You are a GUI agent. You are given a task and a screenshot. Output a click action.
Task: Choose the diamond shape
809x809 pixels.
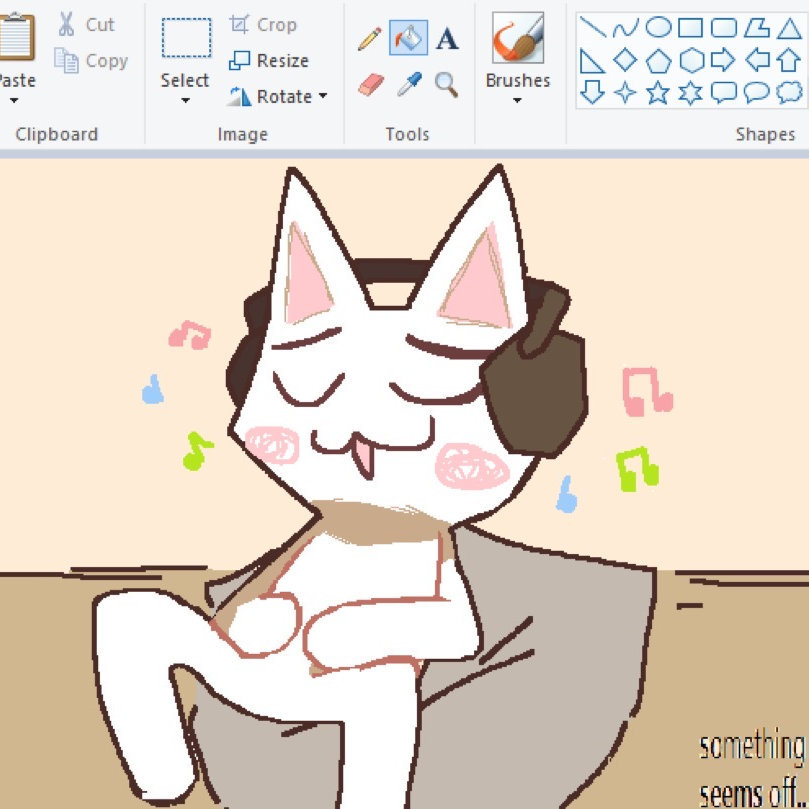tap(625, 60)
